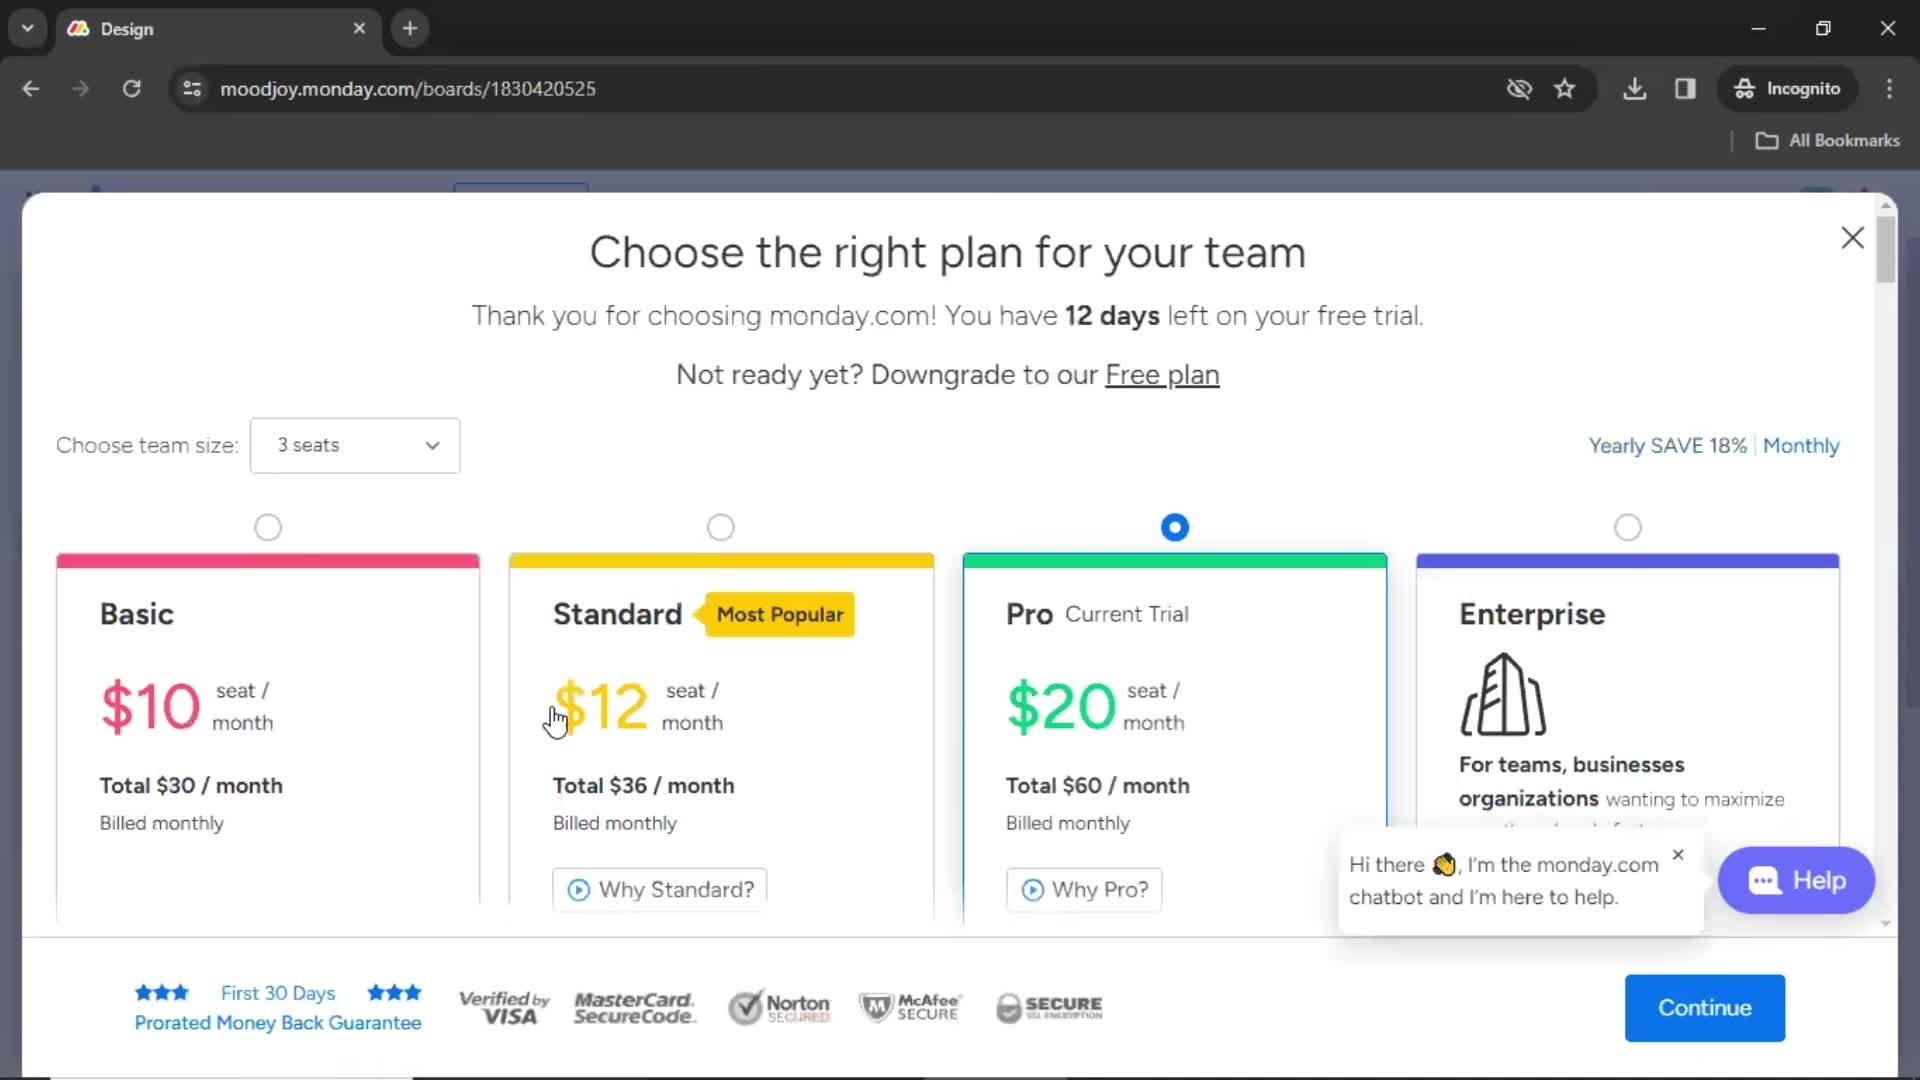This screenshot has height=1080, width=1920.
Task: Click the chatbot emoji icon
Action: [x=1441, y=864]
